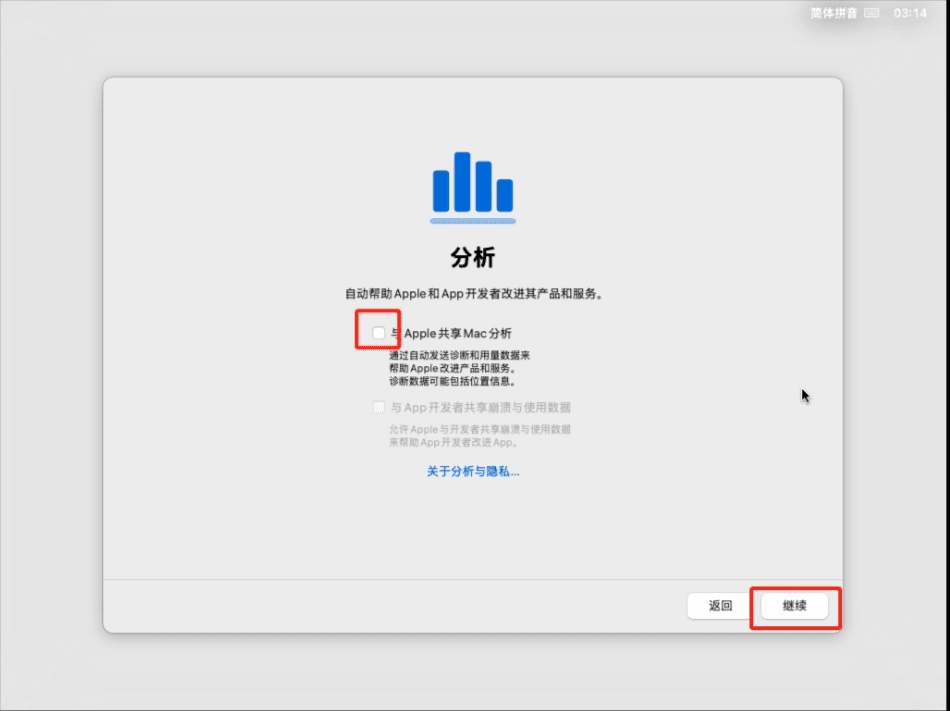Image resolution: width=950 pixels, height=711 pixels.
Task: Open the 03:14 clock in the menu bar
Action: [x=910, y=13]
